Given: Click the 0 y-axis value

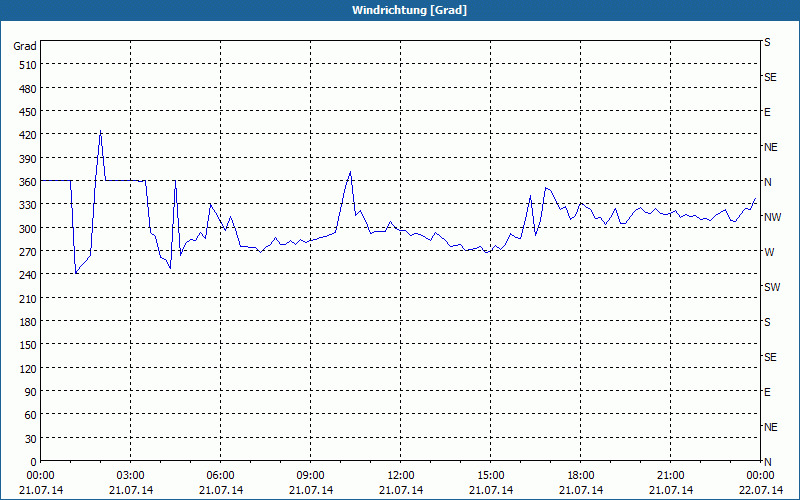Looking at the screenshot, I should (34, 462).
